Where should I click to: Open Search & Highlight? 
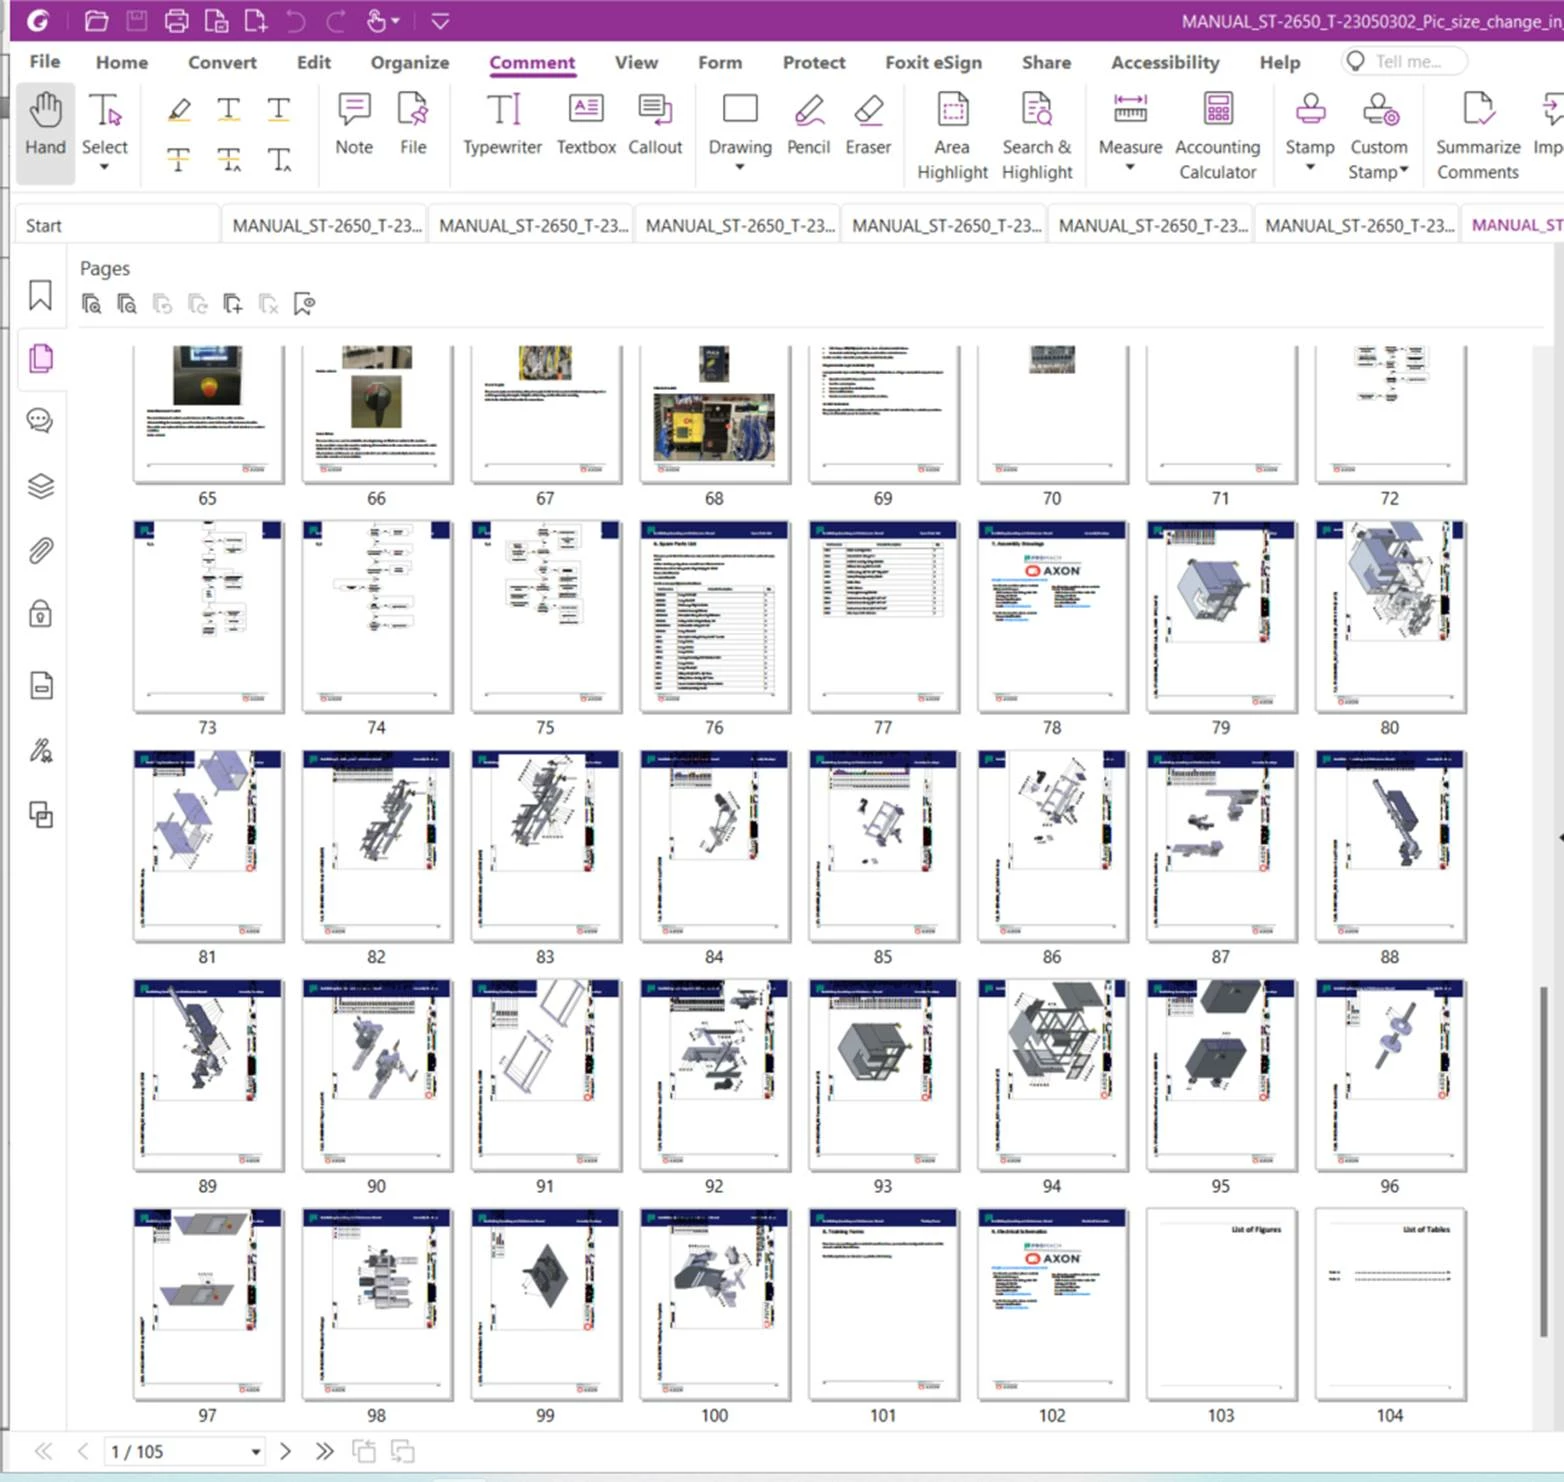click(1037, 136)
